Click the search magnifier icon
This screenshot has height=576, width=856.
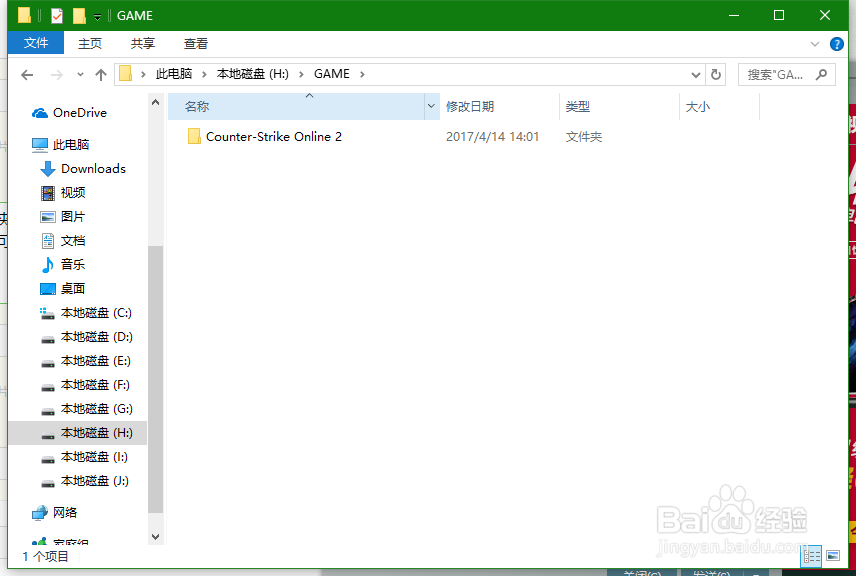(821, 74)
